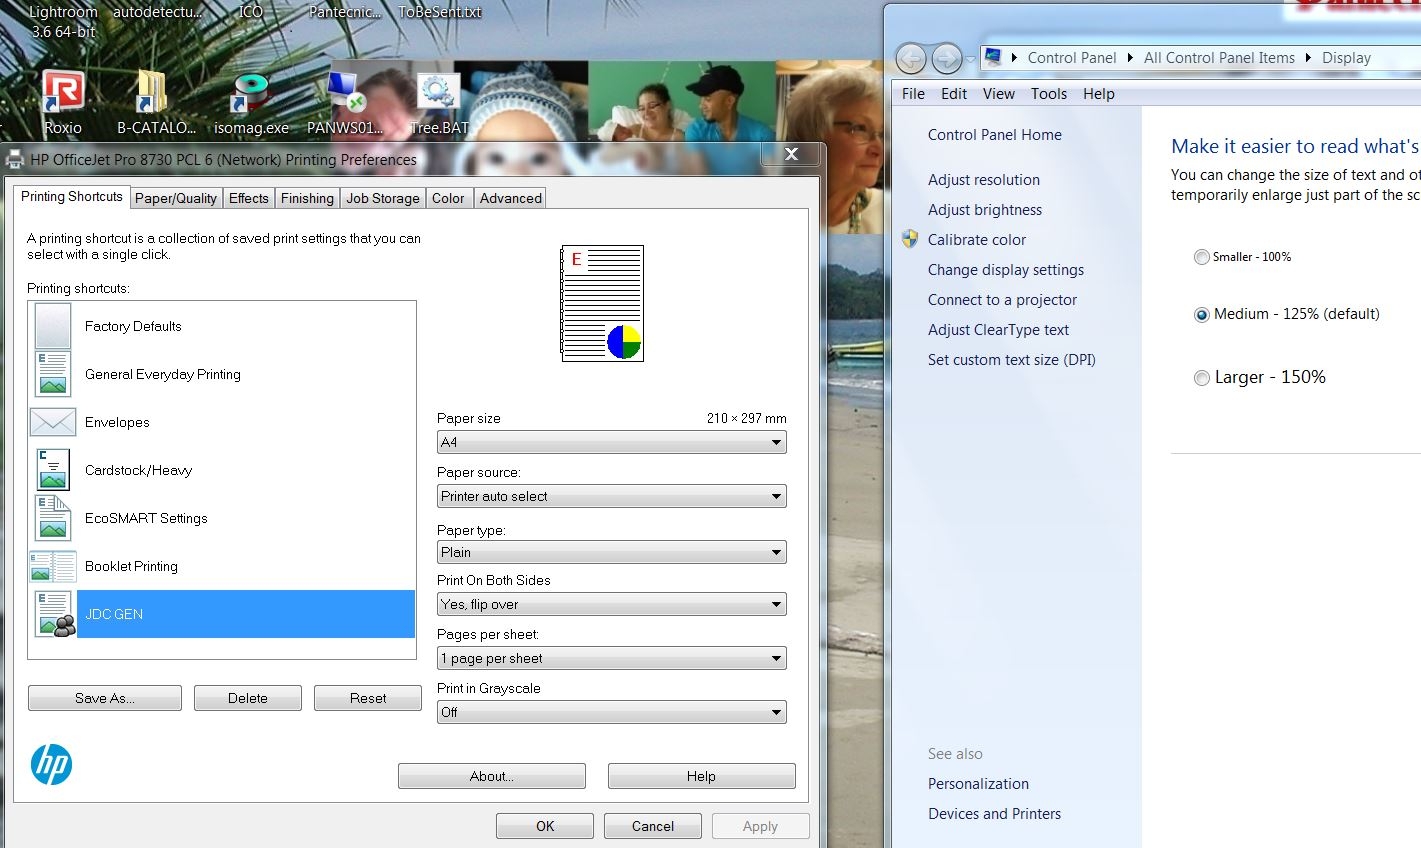Switch to the Paper/Quality tab
1421x848 pixels.
pyautogui.click(x=176, y=198)
